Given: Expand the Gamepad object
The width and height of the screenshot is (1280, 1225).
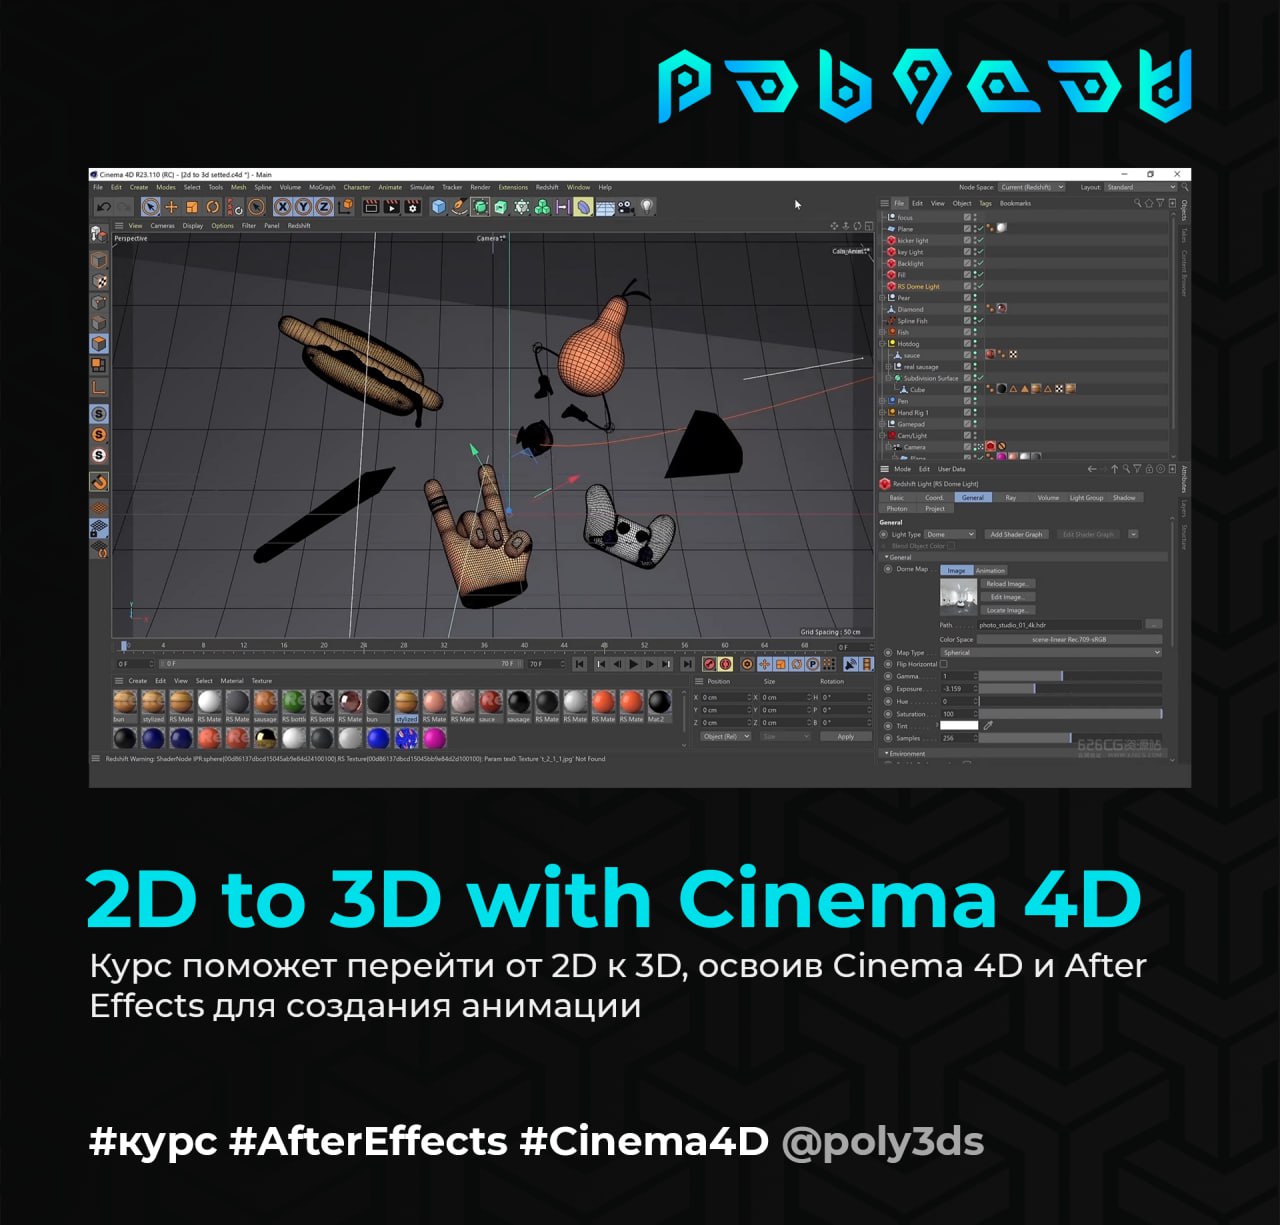Looking at the screenshot, I should tap(882, 424).
